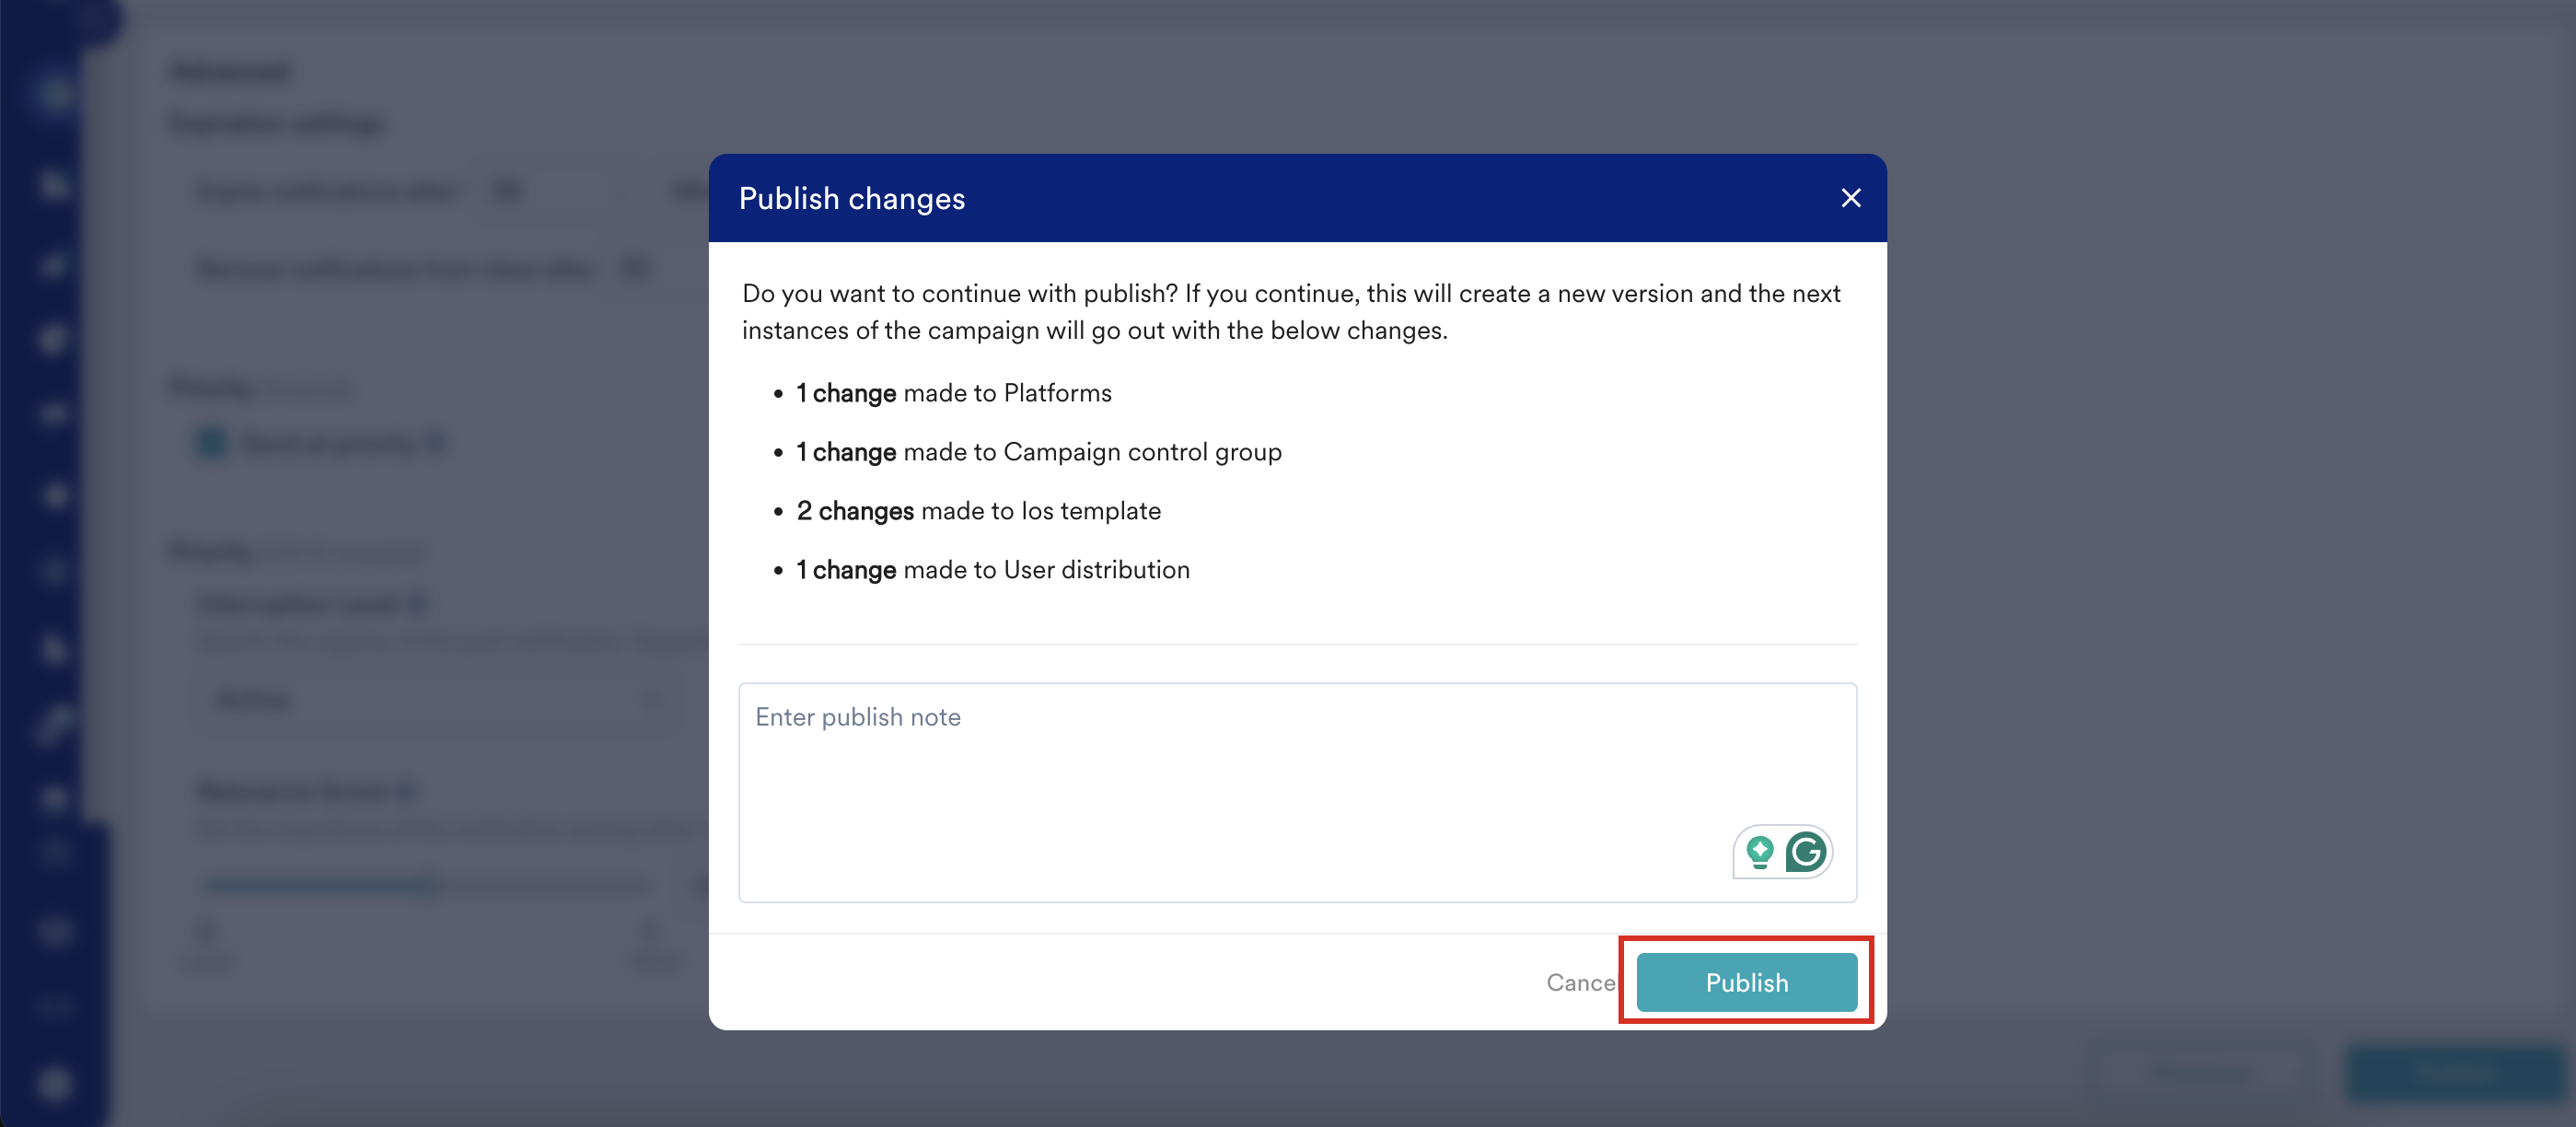2576x1127 pixels.
Task: Toggle the Send as priority checkbox
Action: (212, 443)
